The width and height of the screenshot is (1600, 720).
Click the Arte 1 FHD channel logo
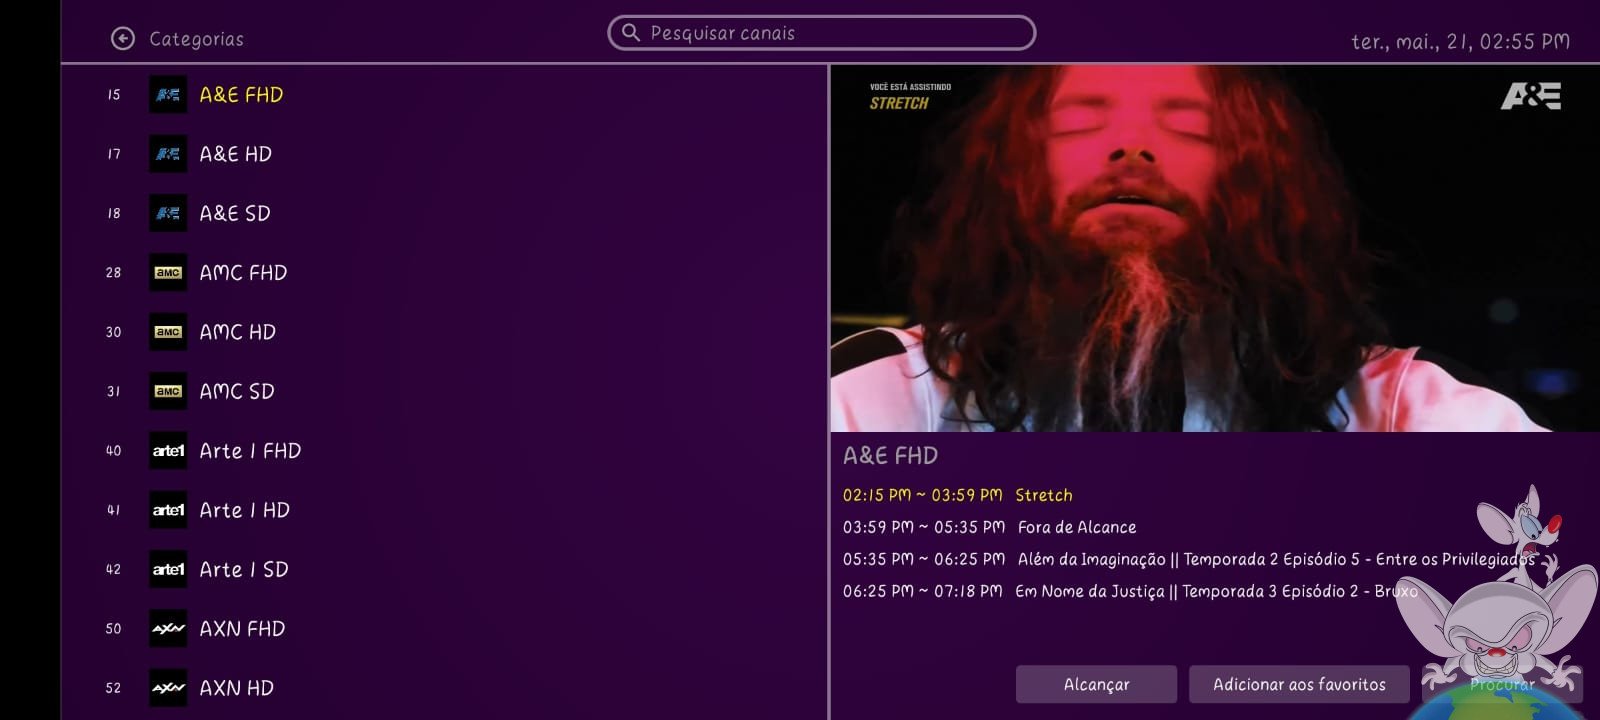click(x=168, y=451)
